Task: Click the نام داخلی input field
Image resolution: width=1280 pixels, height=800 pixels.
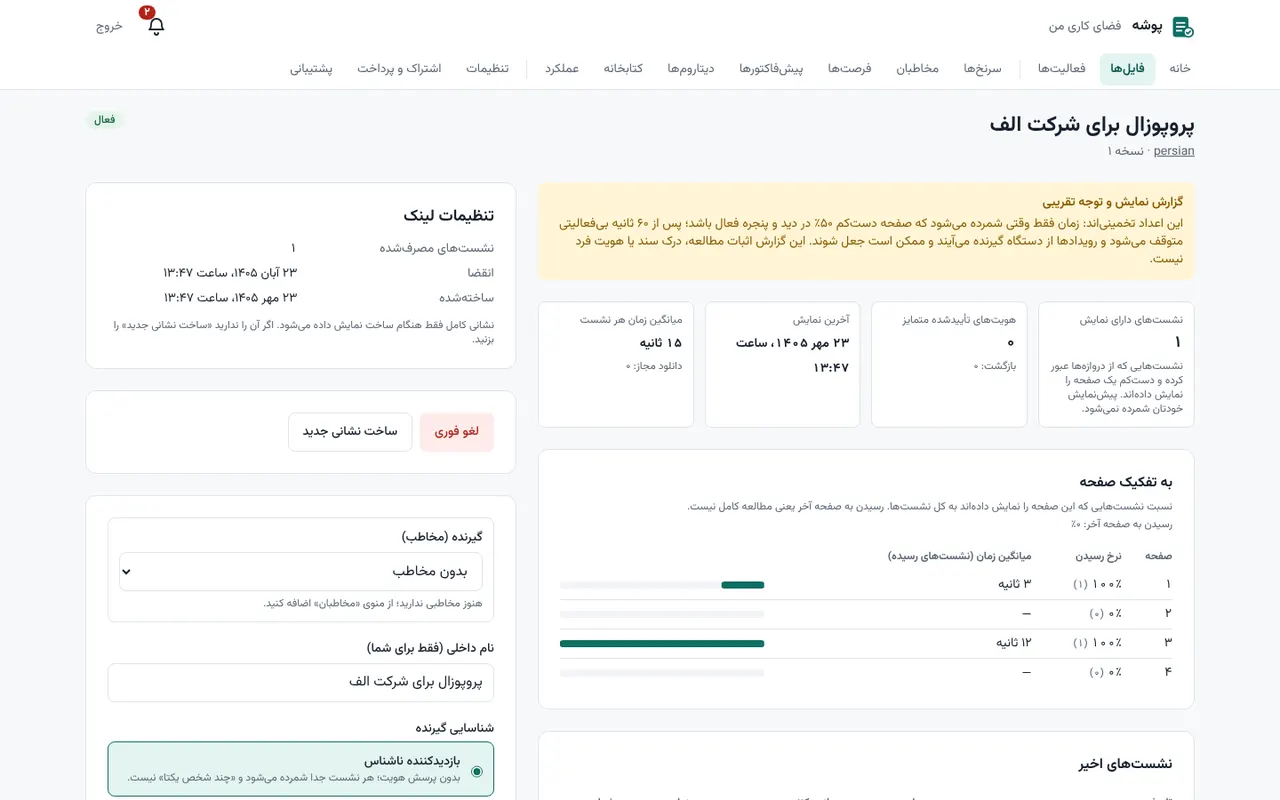Action: tap(300, 683)
